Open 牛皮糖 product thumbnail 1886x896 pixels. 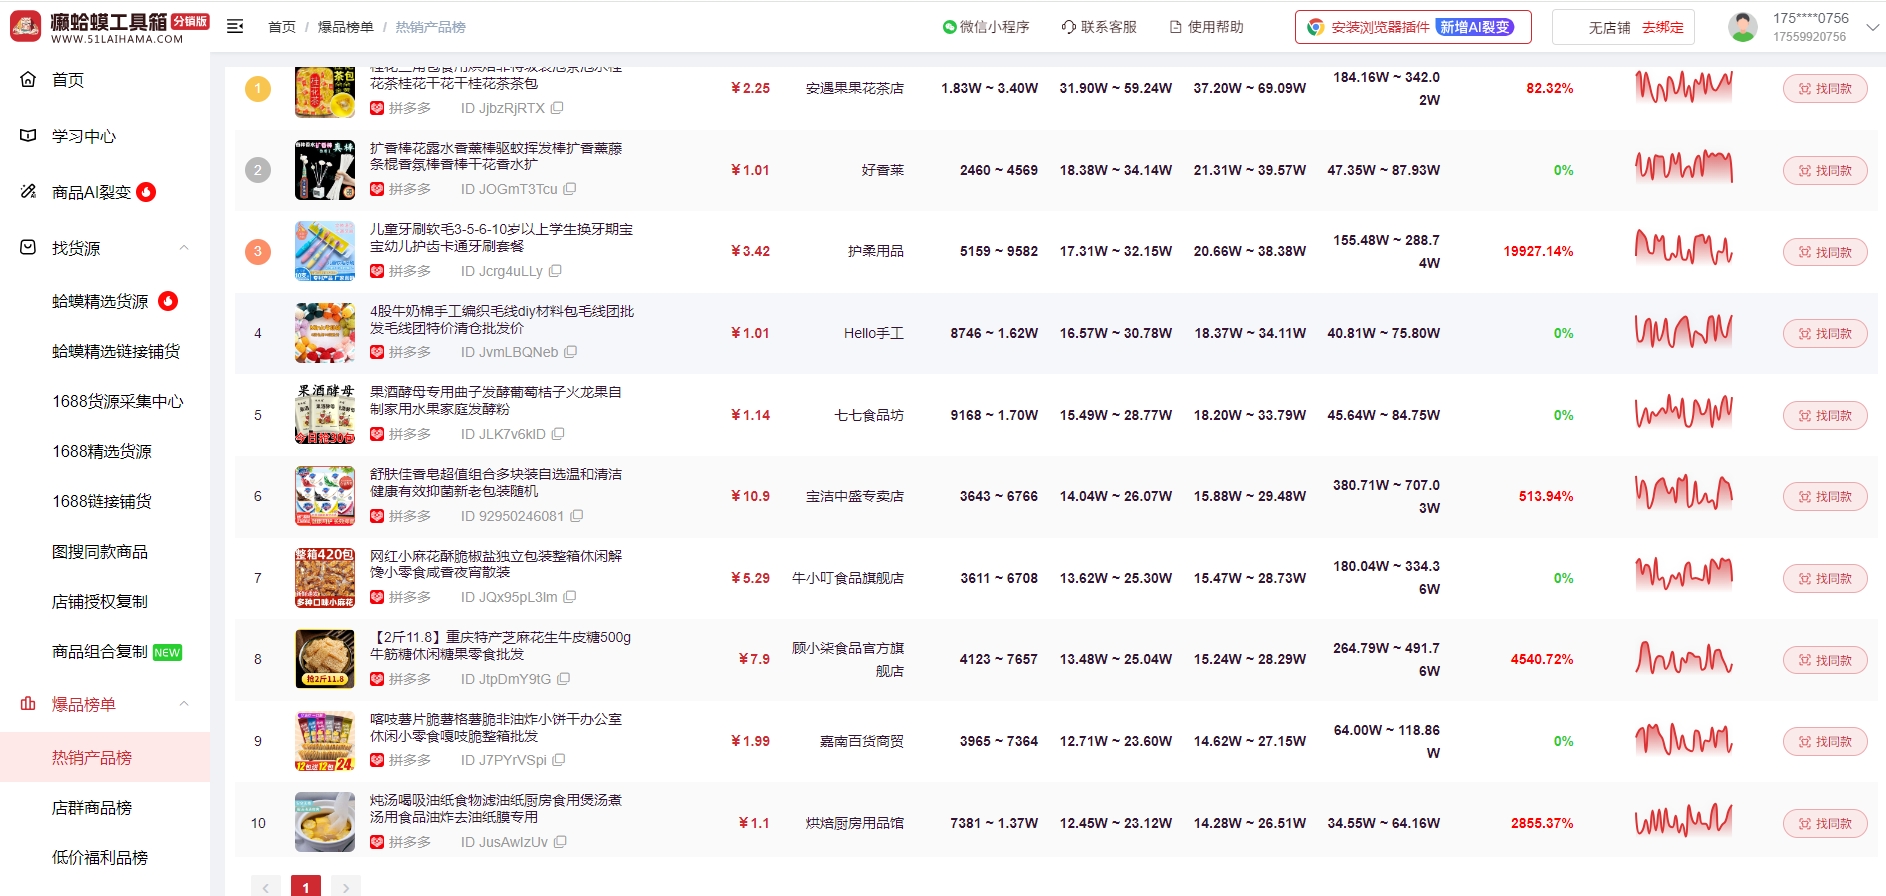325,659
